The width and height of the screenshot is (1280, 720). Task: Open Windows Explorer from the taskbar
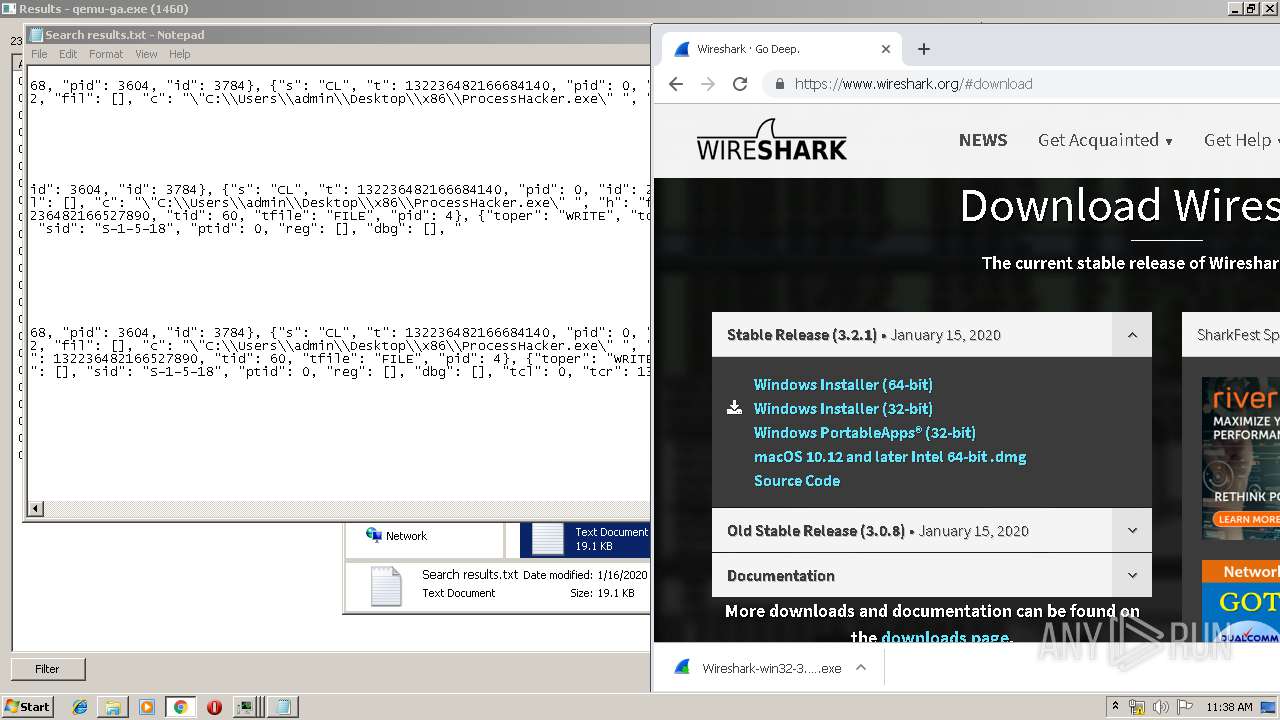tap(113, 707)
